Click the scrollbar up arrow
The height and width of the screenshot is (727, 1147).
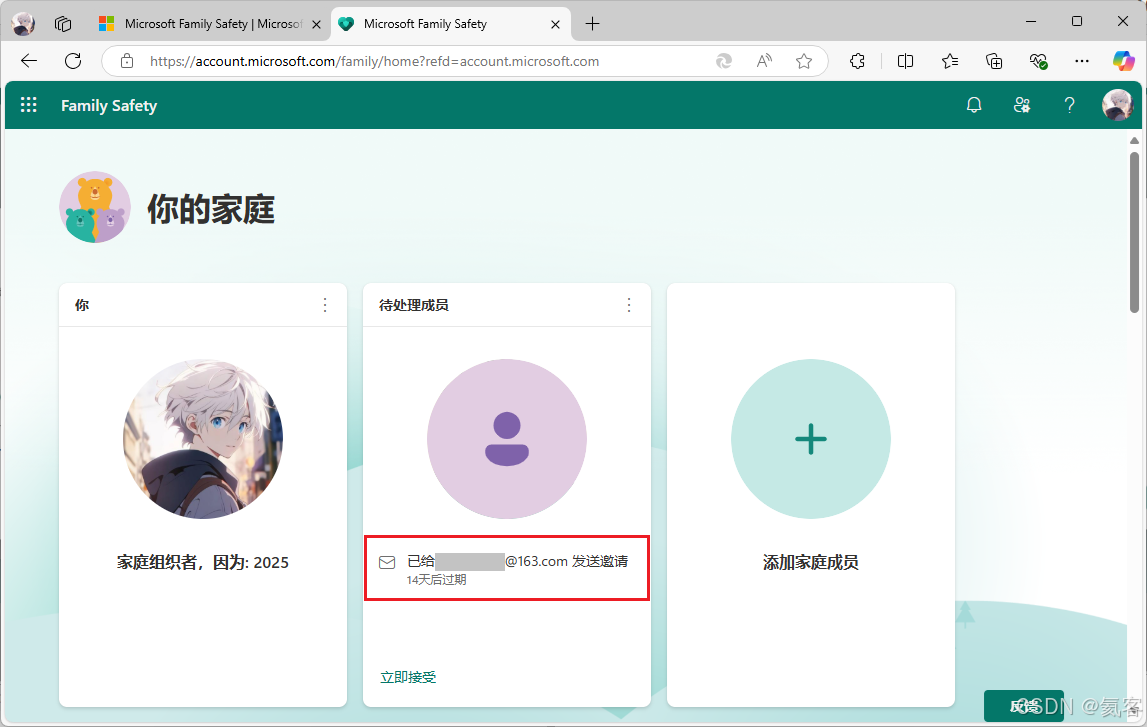pos(1135,140)
